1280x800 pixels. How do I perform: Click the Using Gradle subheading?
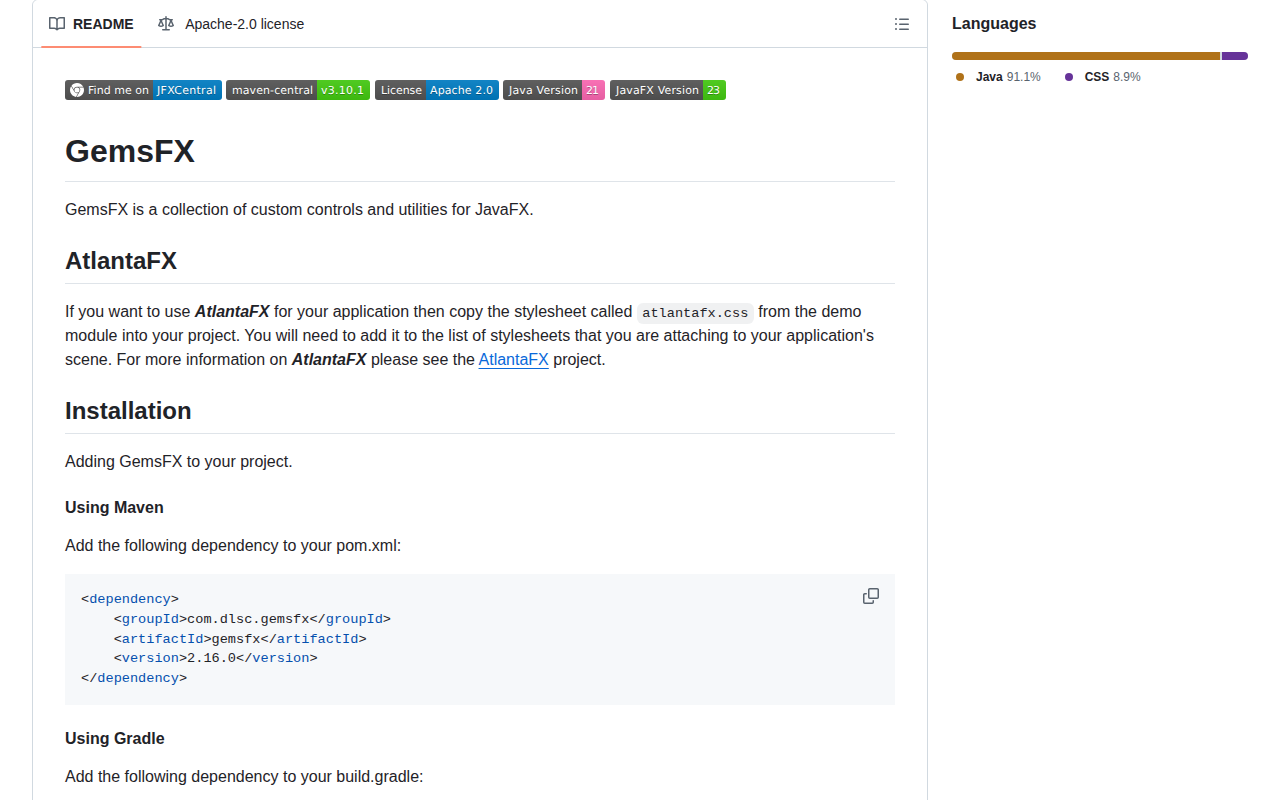pos(115,738)
